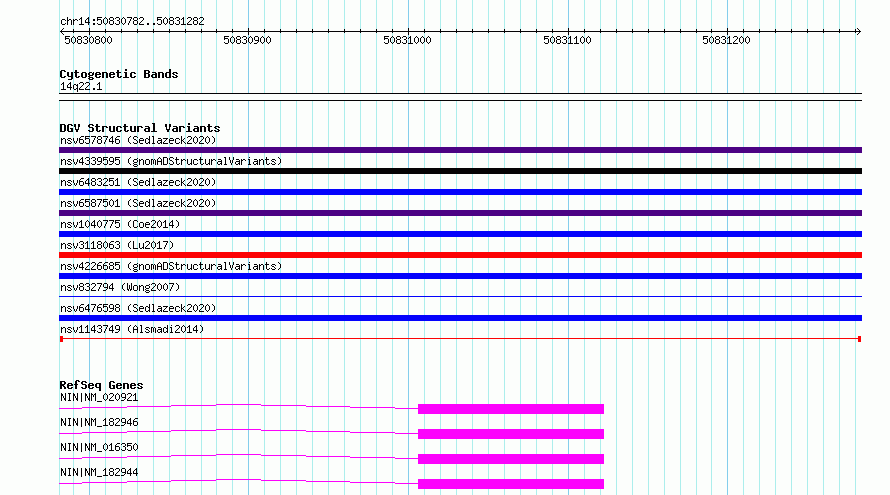Select the blue bar for nsv6476598
The width and height of the screenshot is (890, 495).
click(460, 318)
